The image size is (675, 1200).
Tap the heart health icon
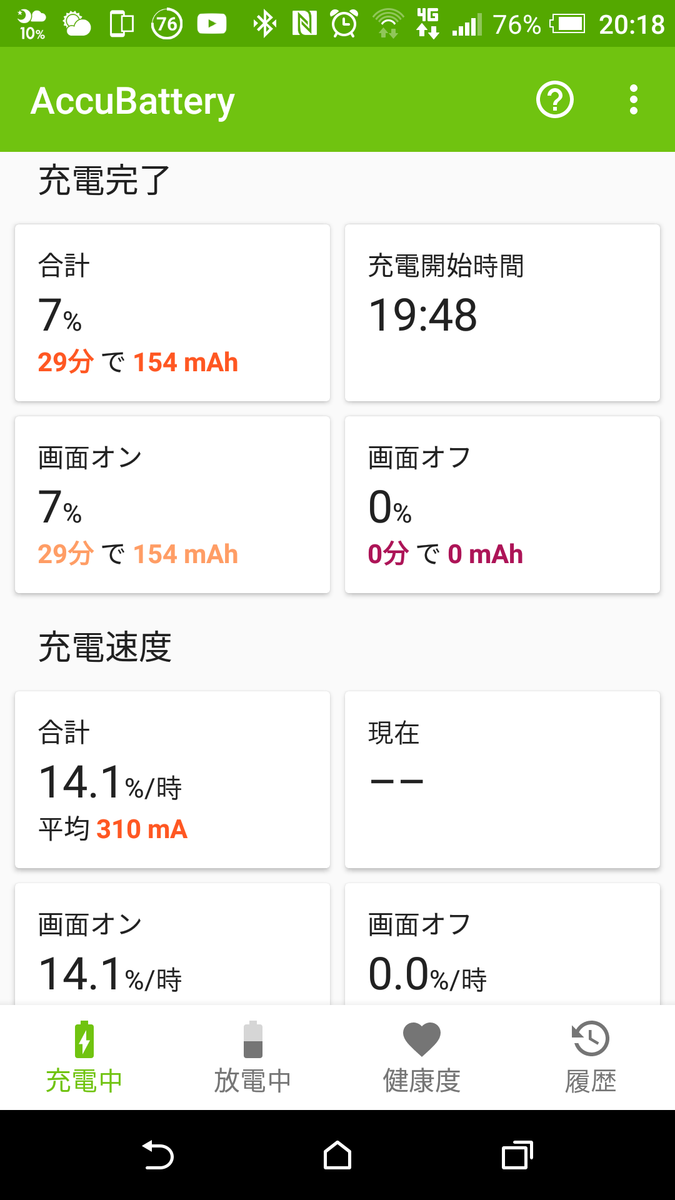pyautogui.click(x=421, y=1040)
